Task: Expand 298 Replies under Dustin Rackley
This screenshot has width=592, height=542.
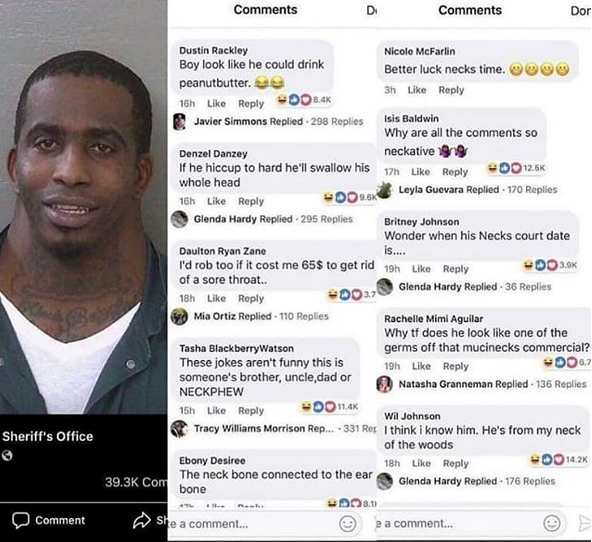Action: tap(337, 122)
